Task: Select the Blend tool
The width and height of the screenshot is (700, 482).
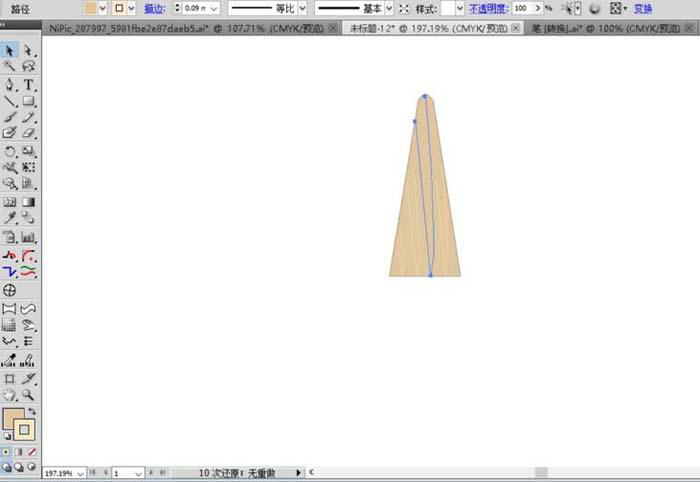Action: pos(29,218)
